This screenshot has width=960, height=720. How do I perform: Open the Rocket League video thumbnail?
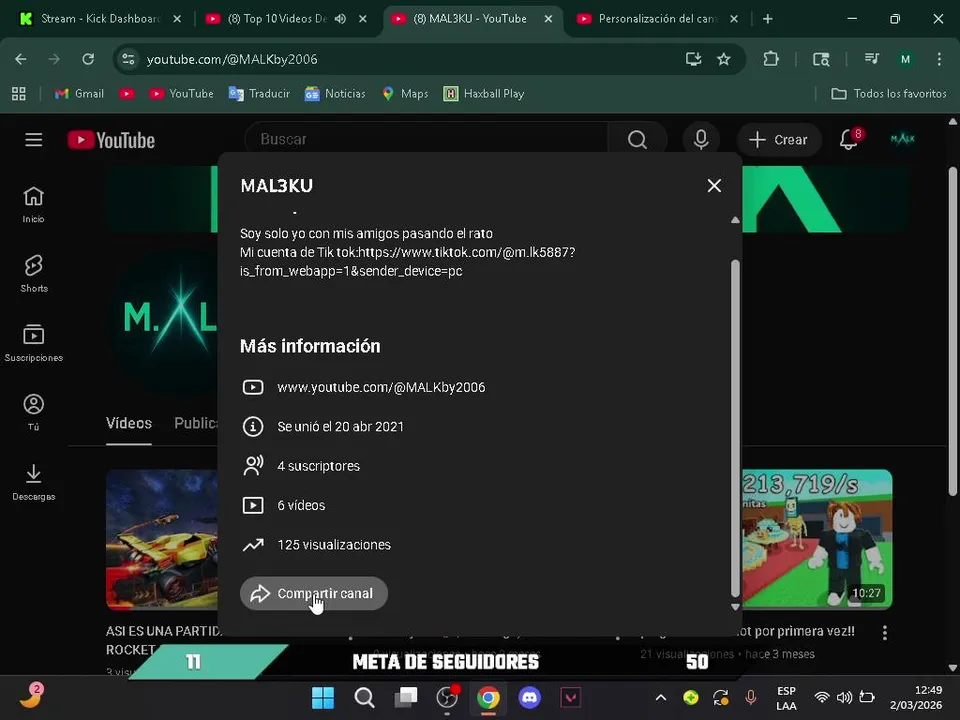[162, 539]
